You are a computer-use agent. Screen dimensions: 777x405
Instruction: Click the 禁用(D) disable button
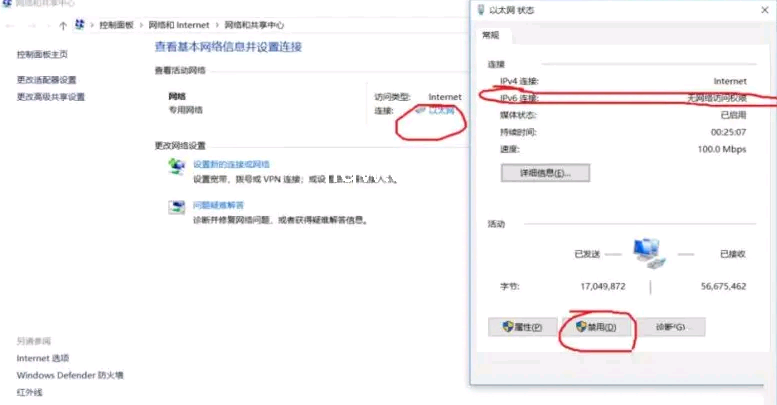pyautogui.click(x=596, y=327)
